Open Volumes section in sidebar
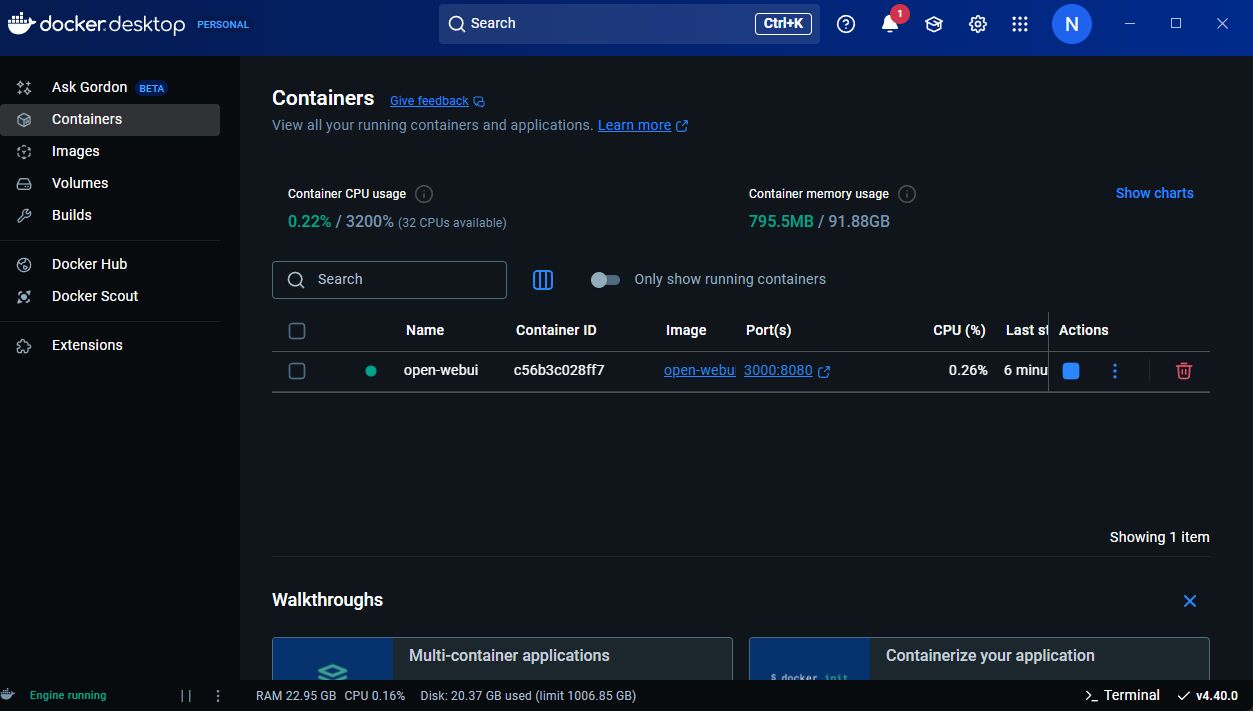Image resolution: width=1253 pixels, height=711 pixels. point(80,183)
